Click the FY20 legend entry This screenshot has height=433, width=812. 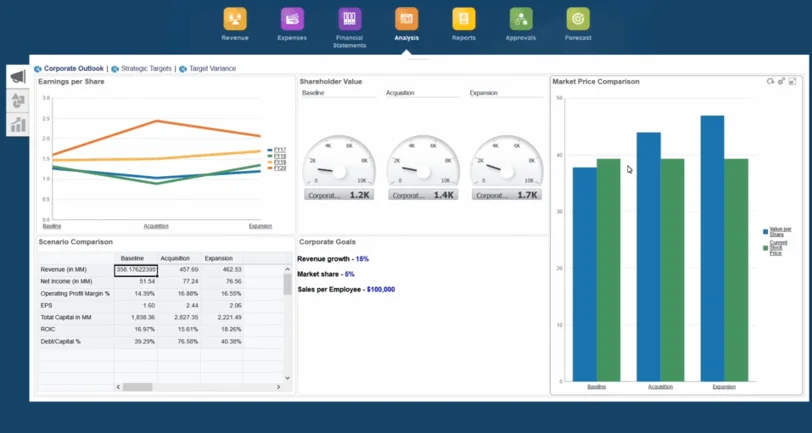(280, 168)
